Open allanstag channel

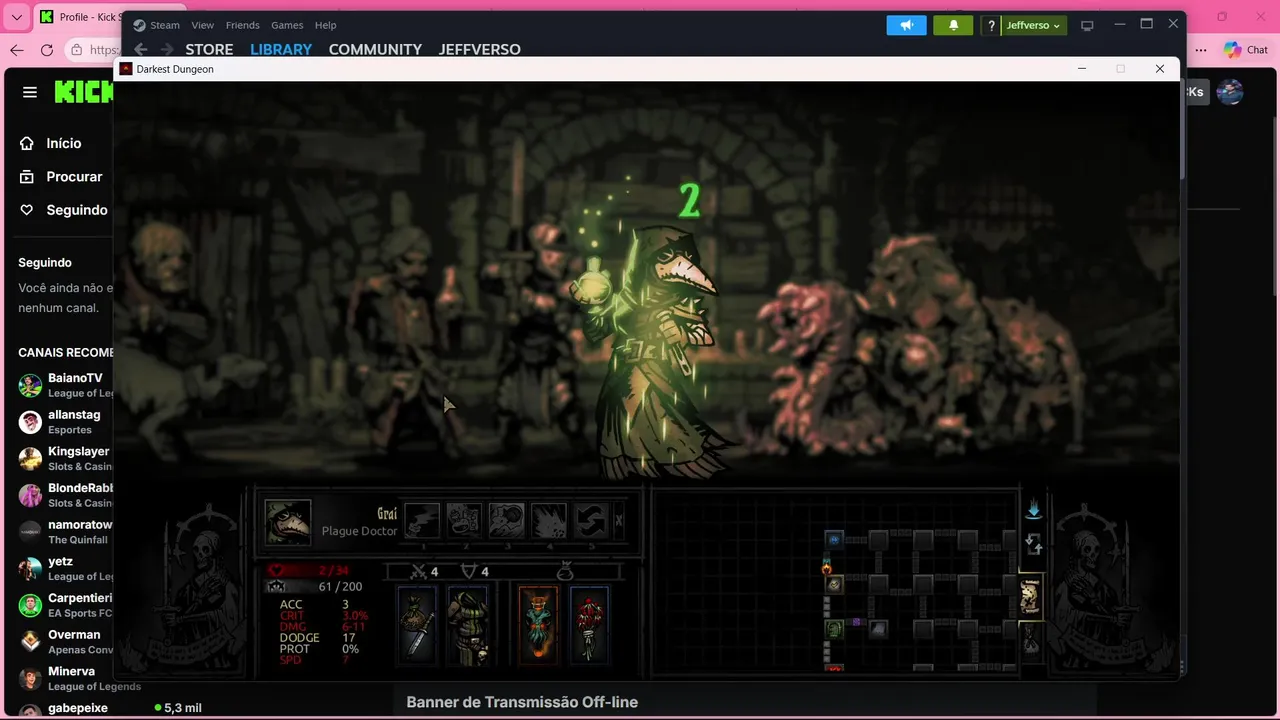[x=65, y=421]
